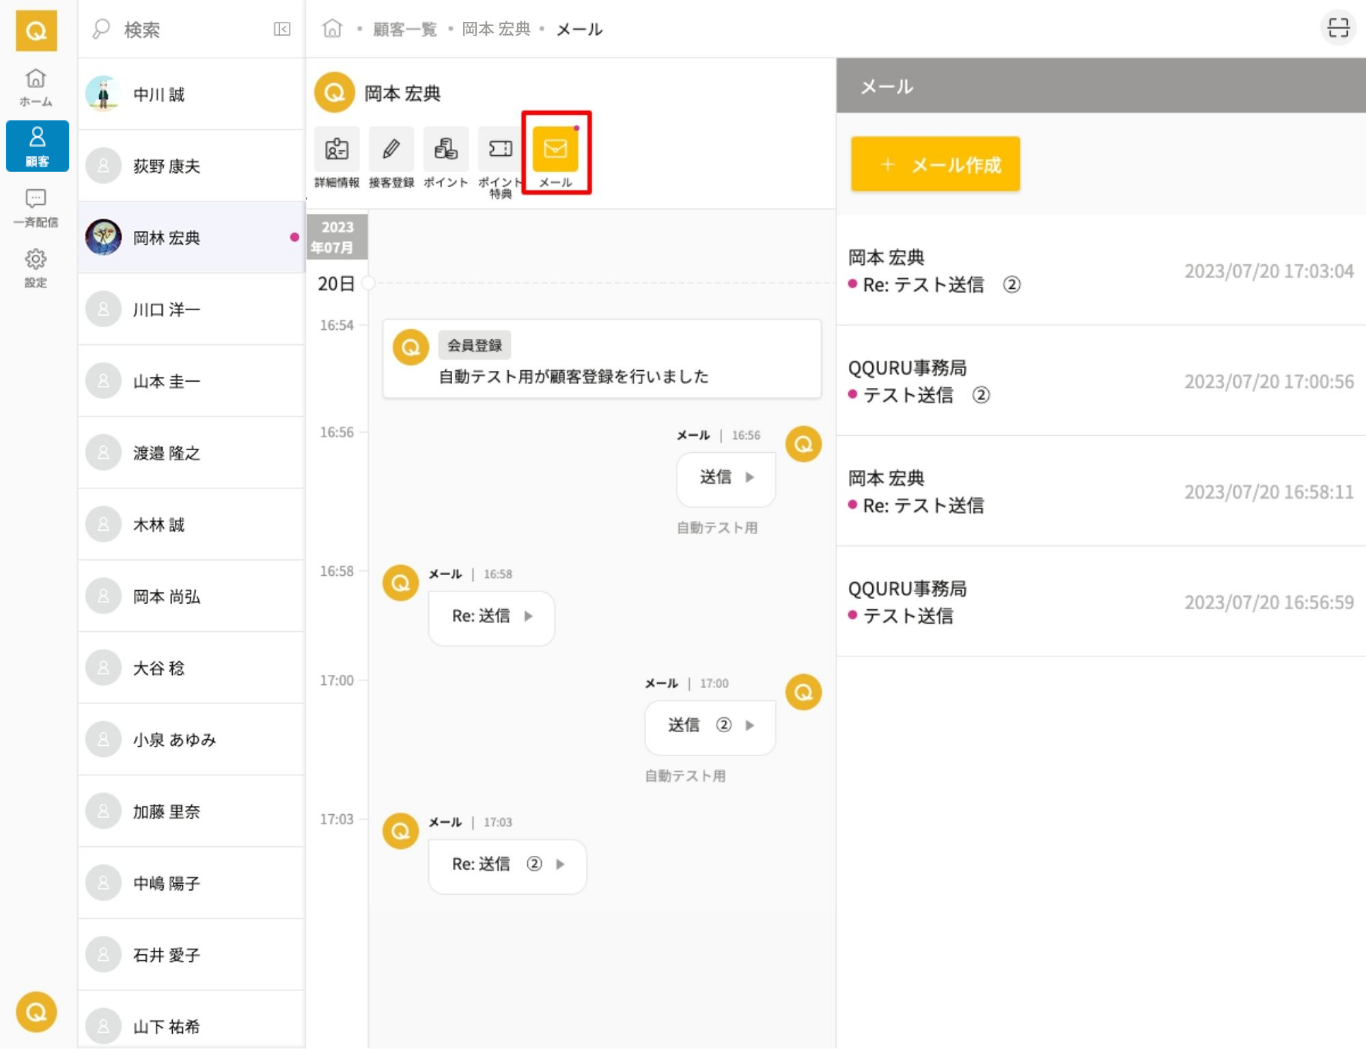Expand the Re: 送信 ② message at 17:03
Screen dimensions: 1366x1049
(507, 865)
